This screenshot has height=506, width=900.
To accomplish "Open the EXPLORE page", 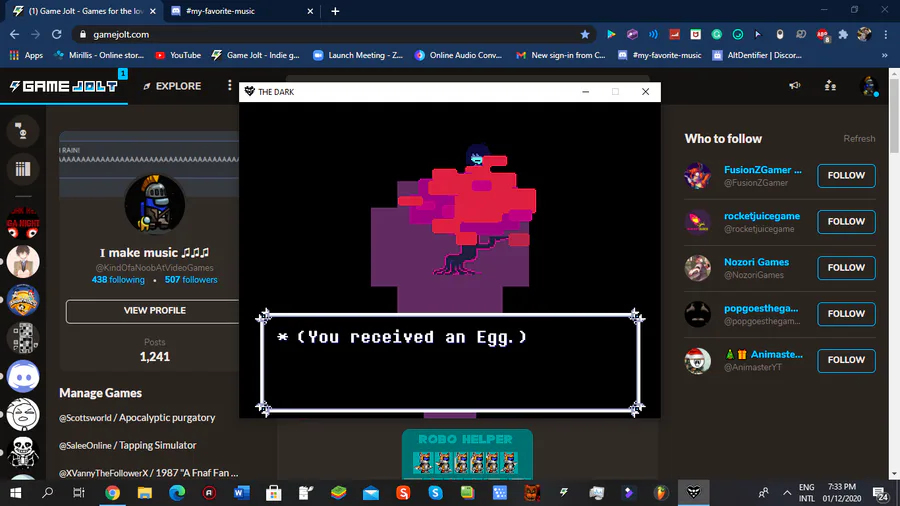I will pyautogui.click(x=172, y=86).
